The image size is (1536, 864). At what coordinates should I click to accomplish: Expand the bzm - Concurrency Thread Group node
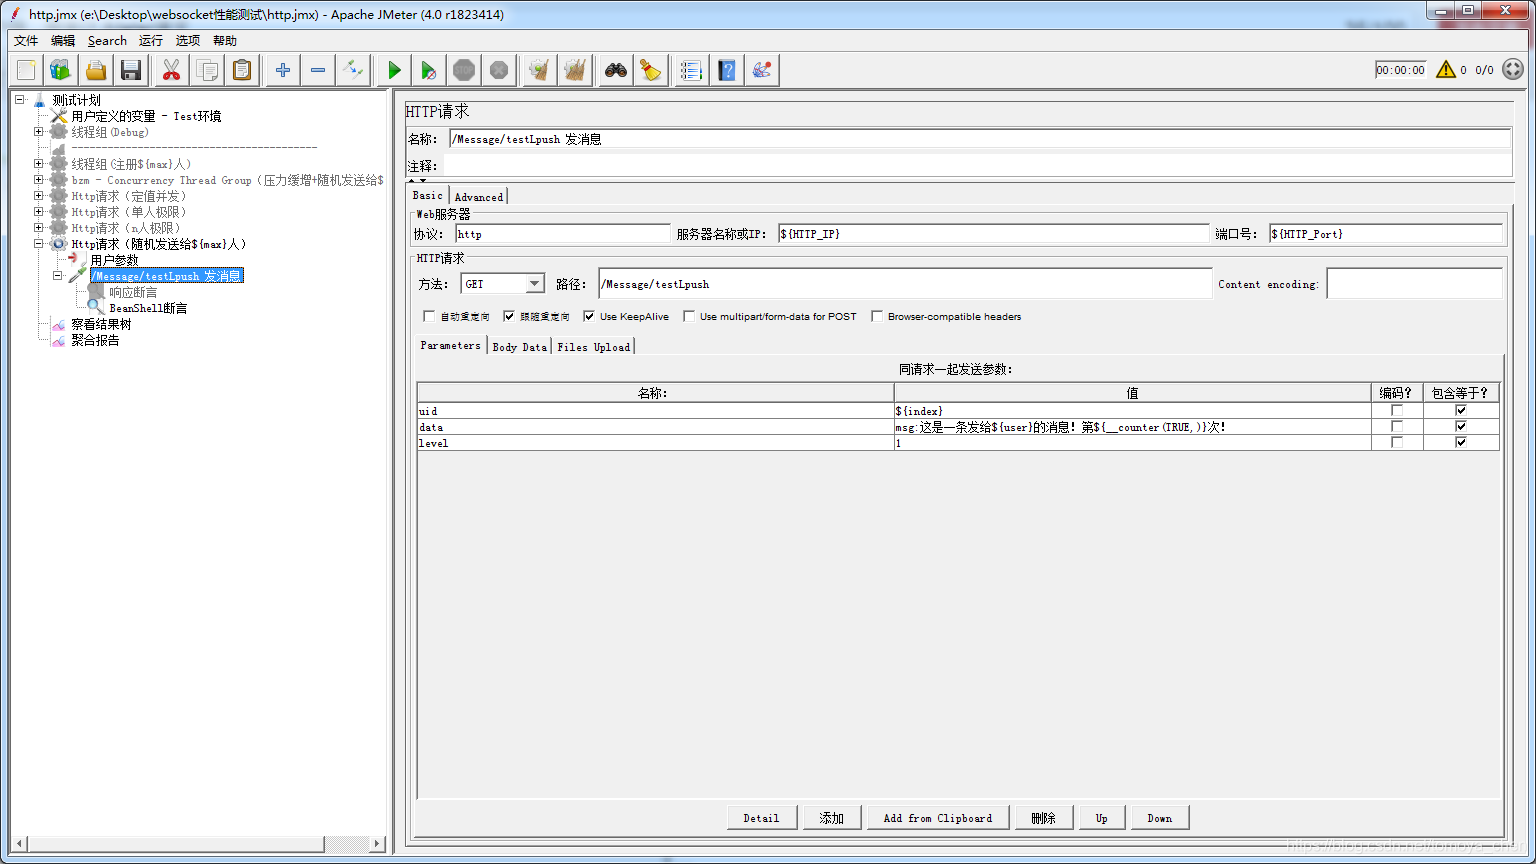[38, 179]
